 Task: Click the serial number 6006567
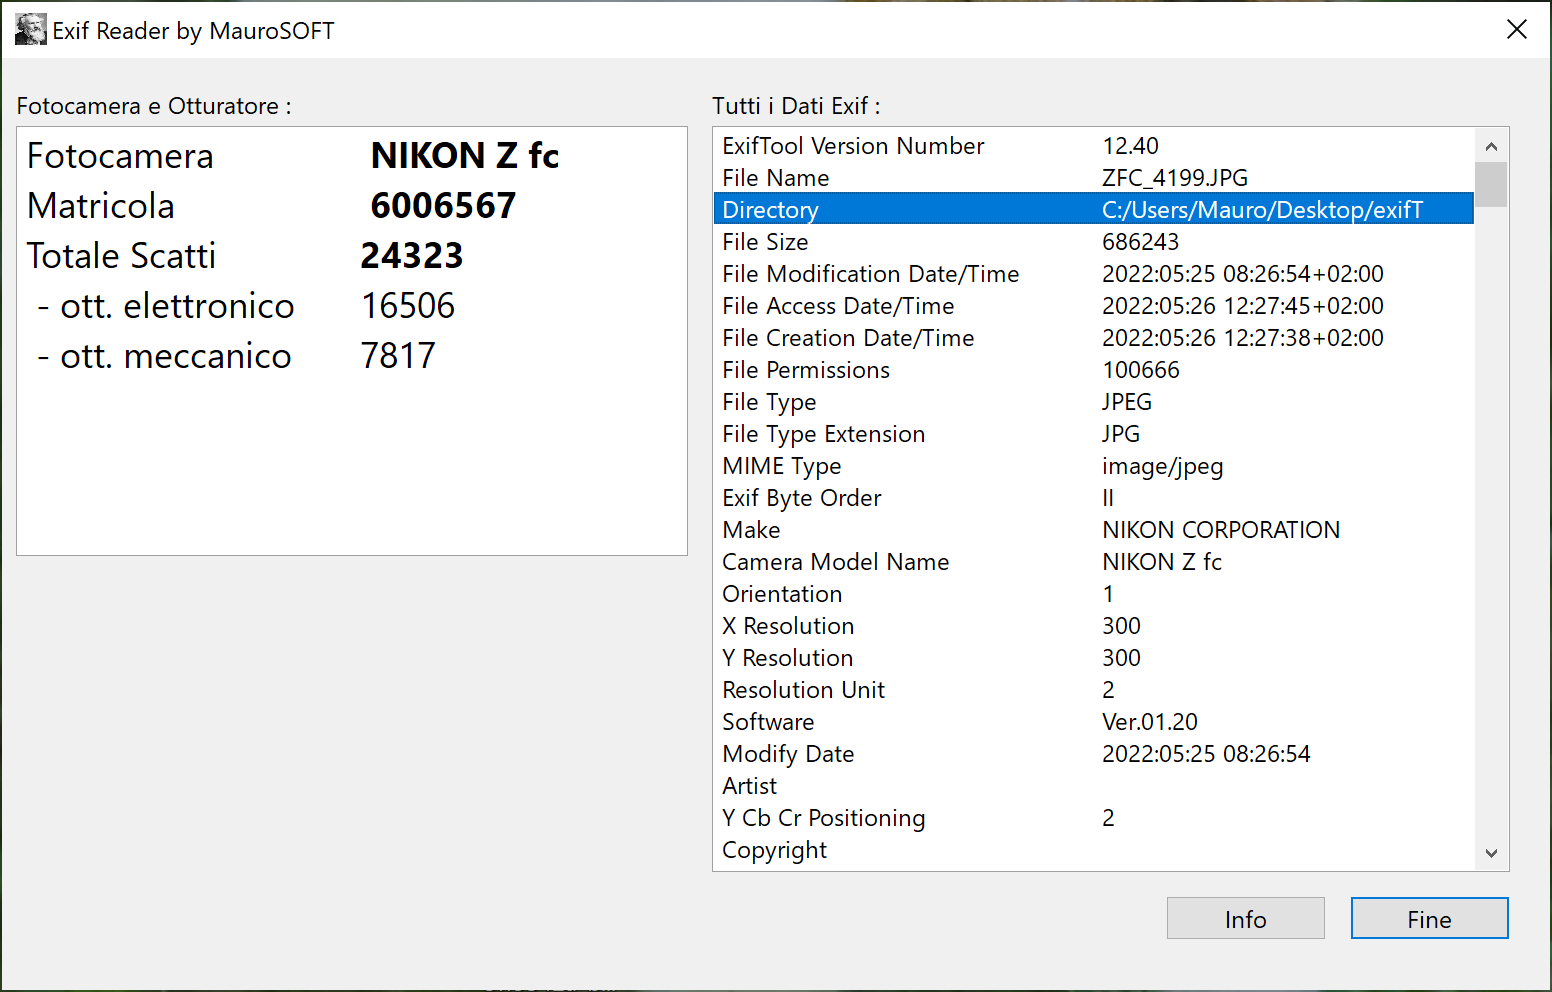tap(443, 206)
